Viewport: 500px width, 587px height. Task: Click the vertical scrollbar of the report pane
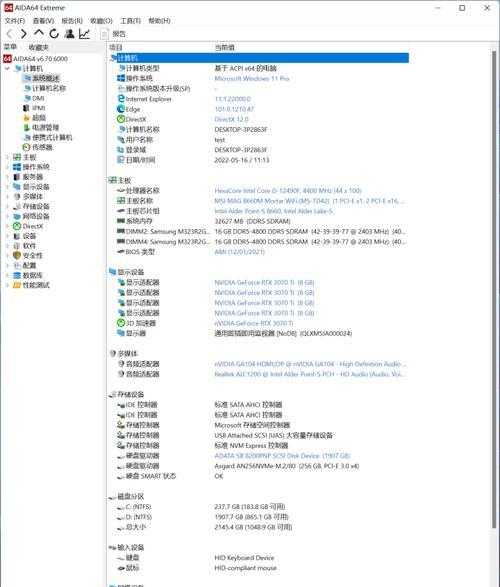point(494,290)
